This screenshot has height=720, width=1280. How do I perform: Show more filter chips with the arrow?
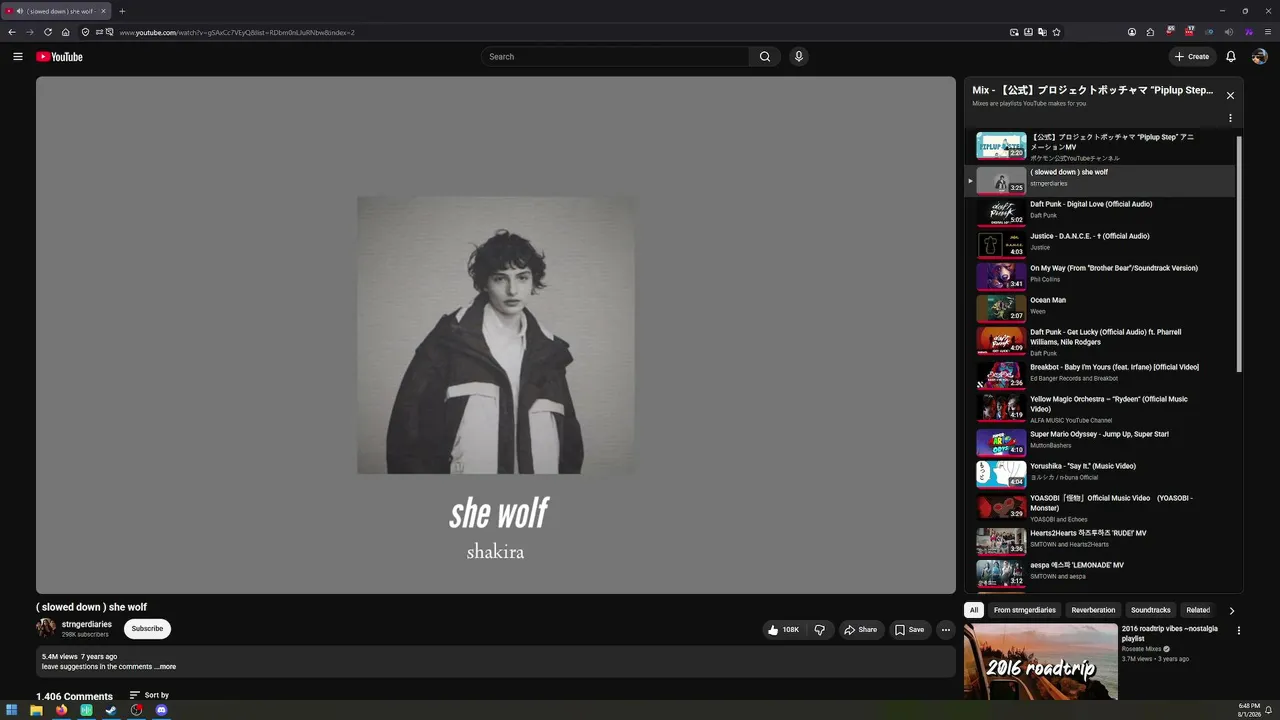point(1231,610)
